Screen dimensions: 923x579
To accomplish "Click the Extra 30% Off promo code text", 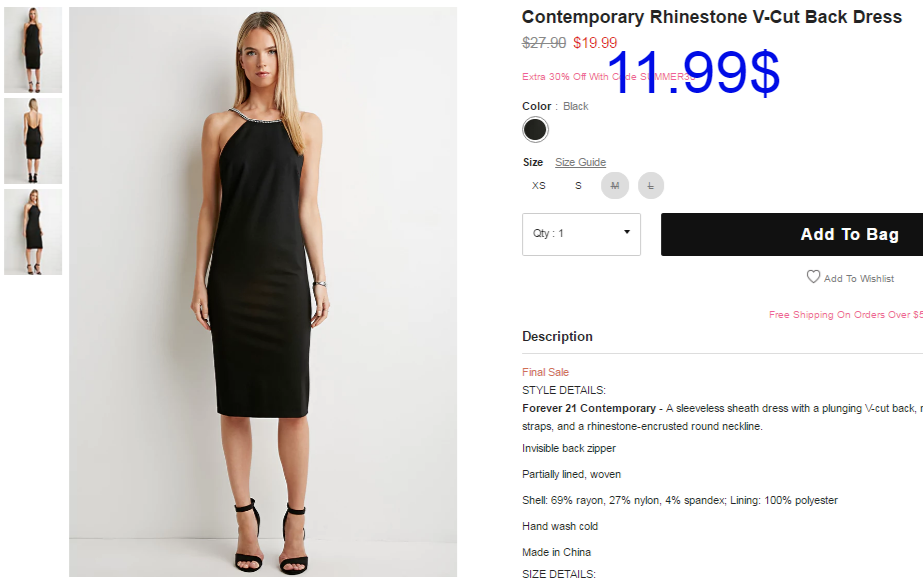I will click(609, 77).
